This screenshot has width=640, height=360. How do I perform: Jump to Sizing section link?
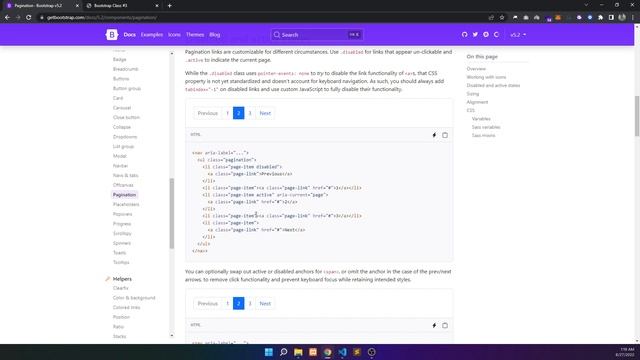coord(473,94)
